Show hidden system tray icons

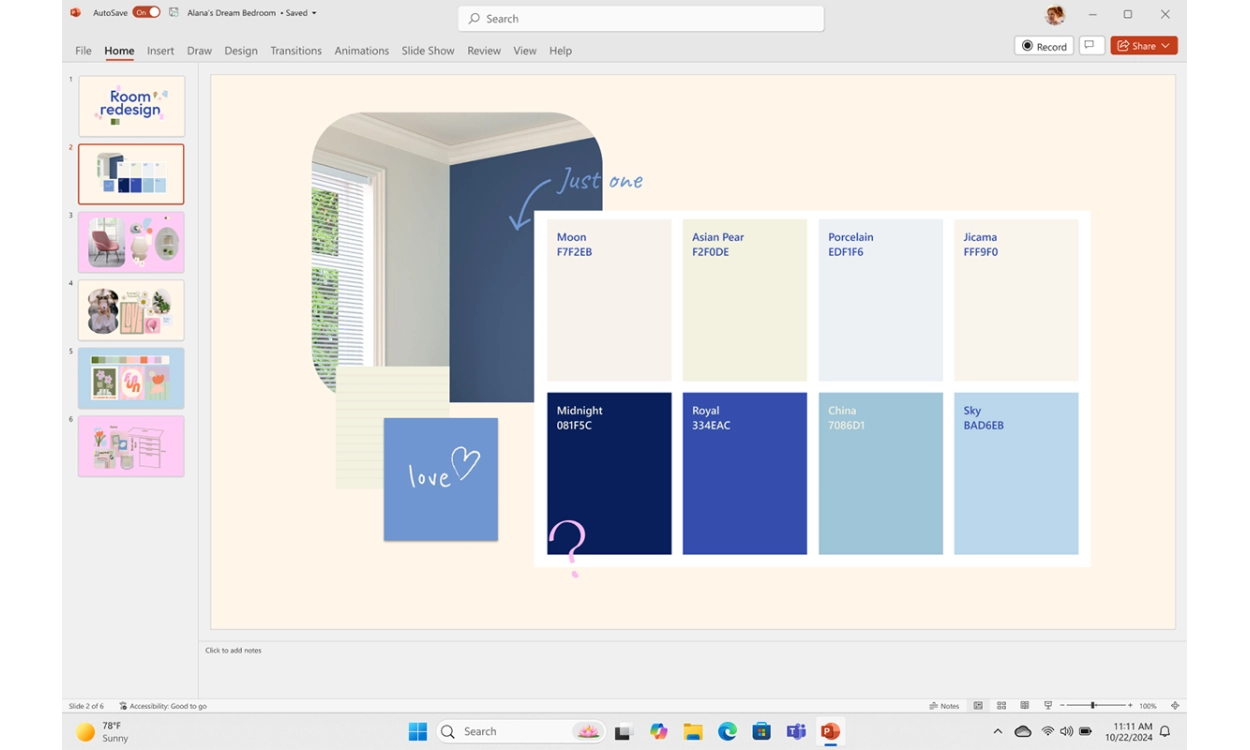point(997,732)
